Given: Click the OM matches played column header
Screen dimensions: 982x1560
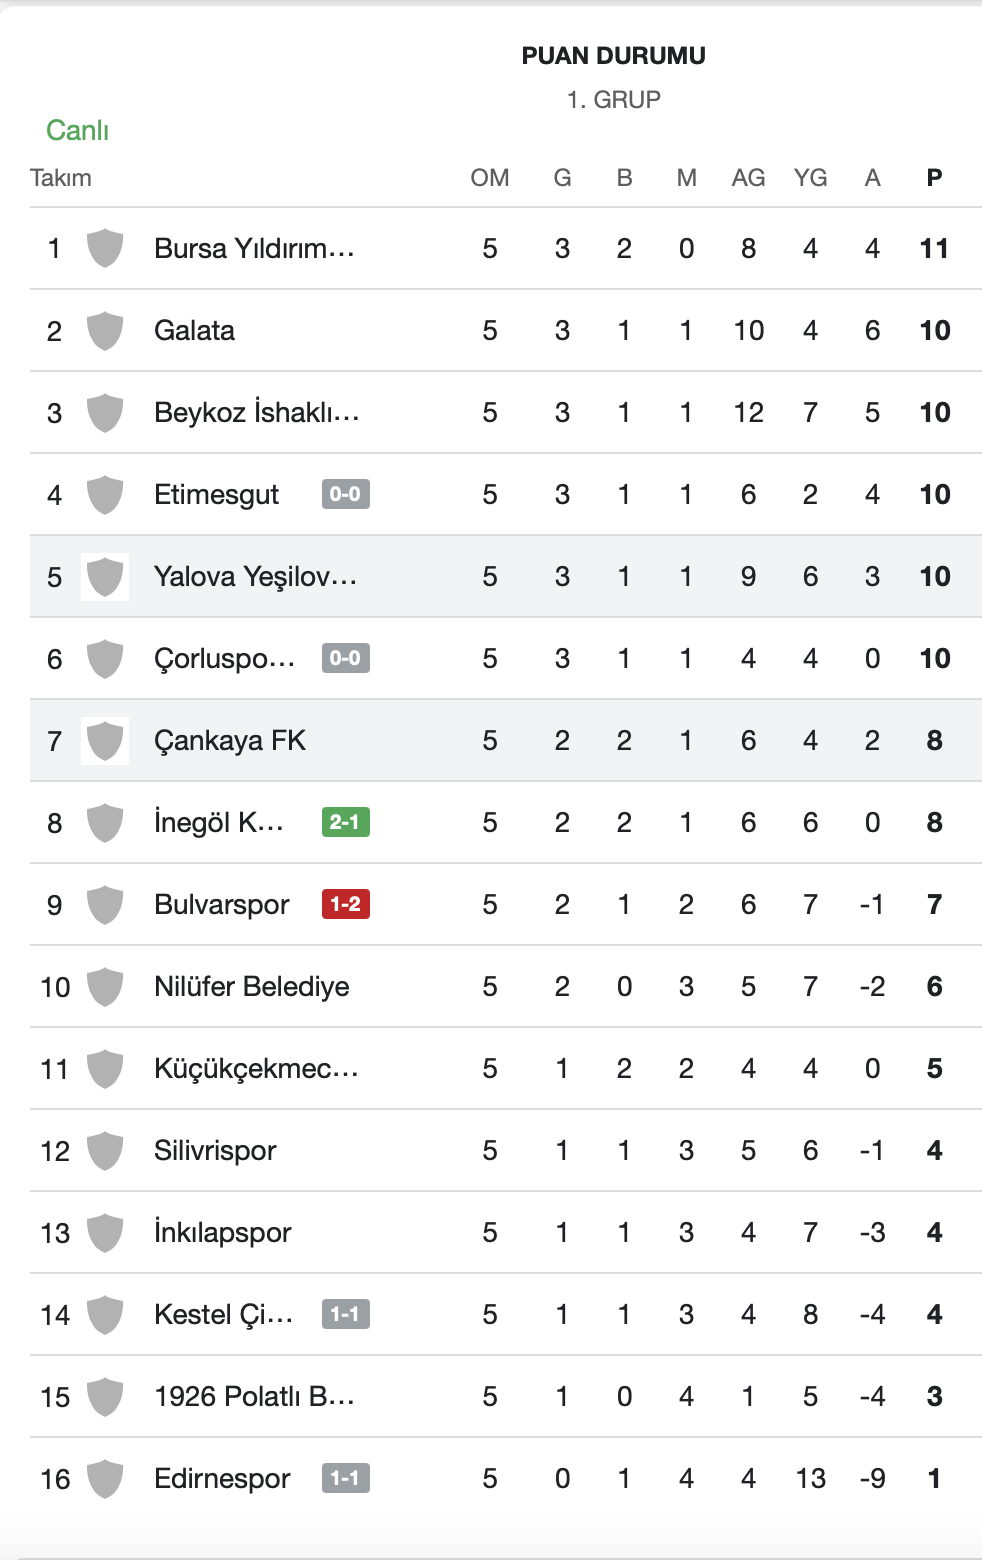Looking at the screenshot, I should tap(490, 178).
